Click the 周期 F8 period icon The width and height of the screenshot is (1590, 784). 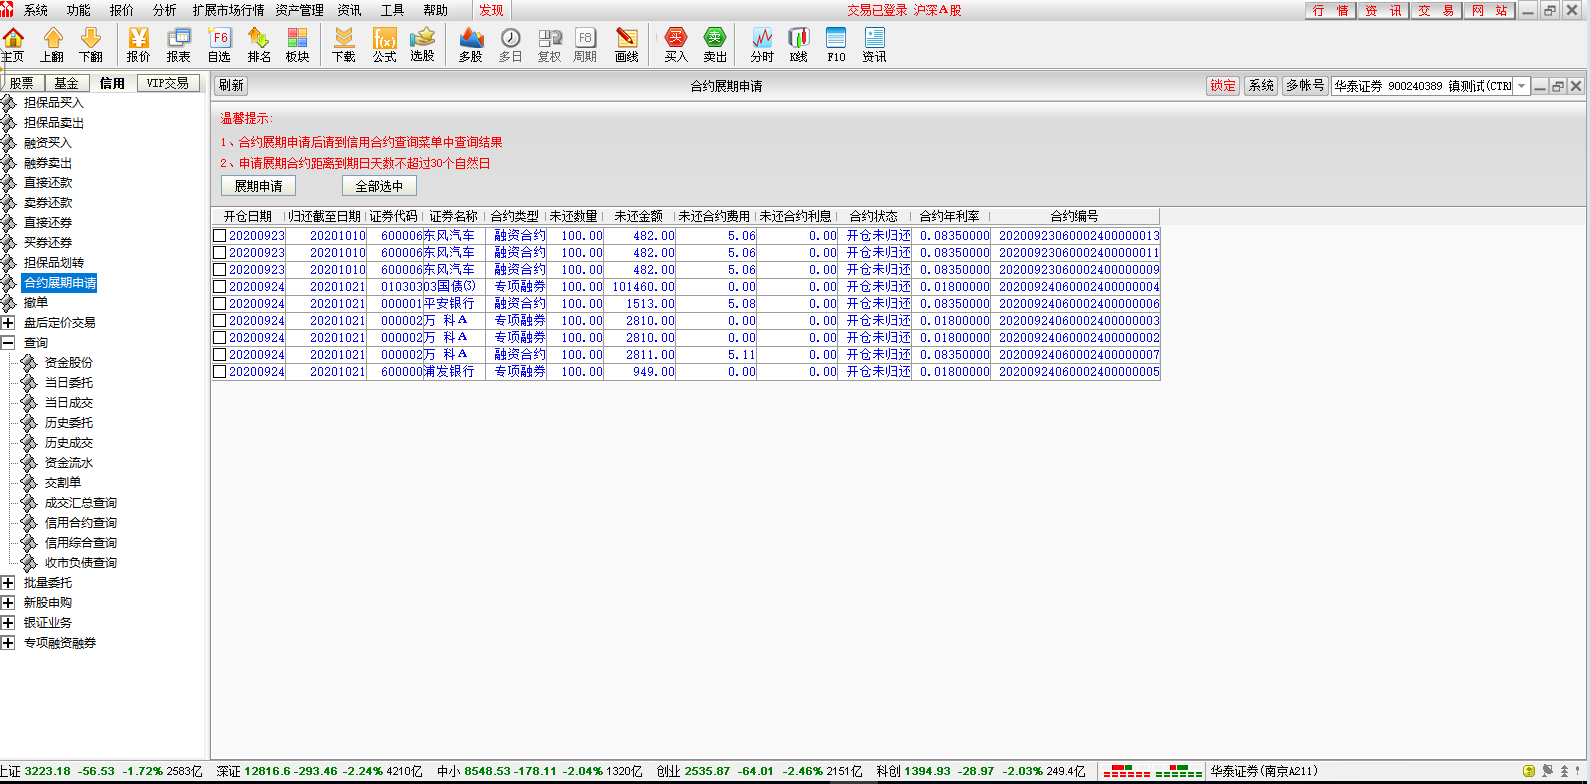click(x=585, y=45)
